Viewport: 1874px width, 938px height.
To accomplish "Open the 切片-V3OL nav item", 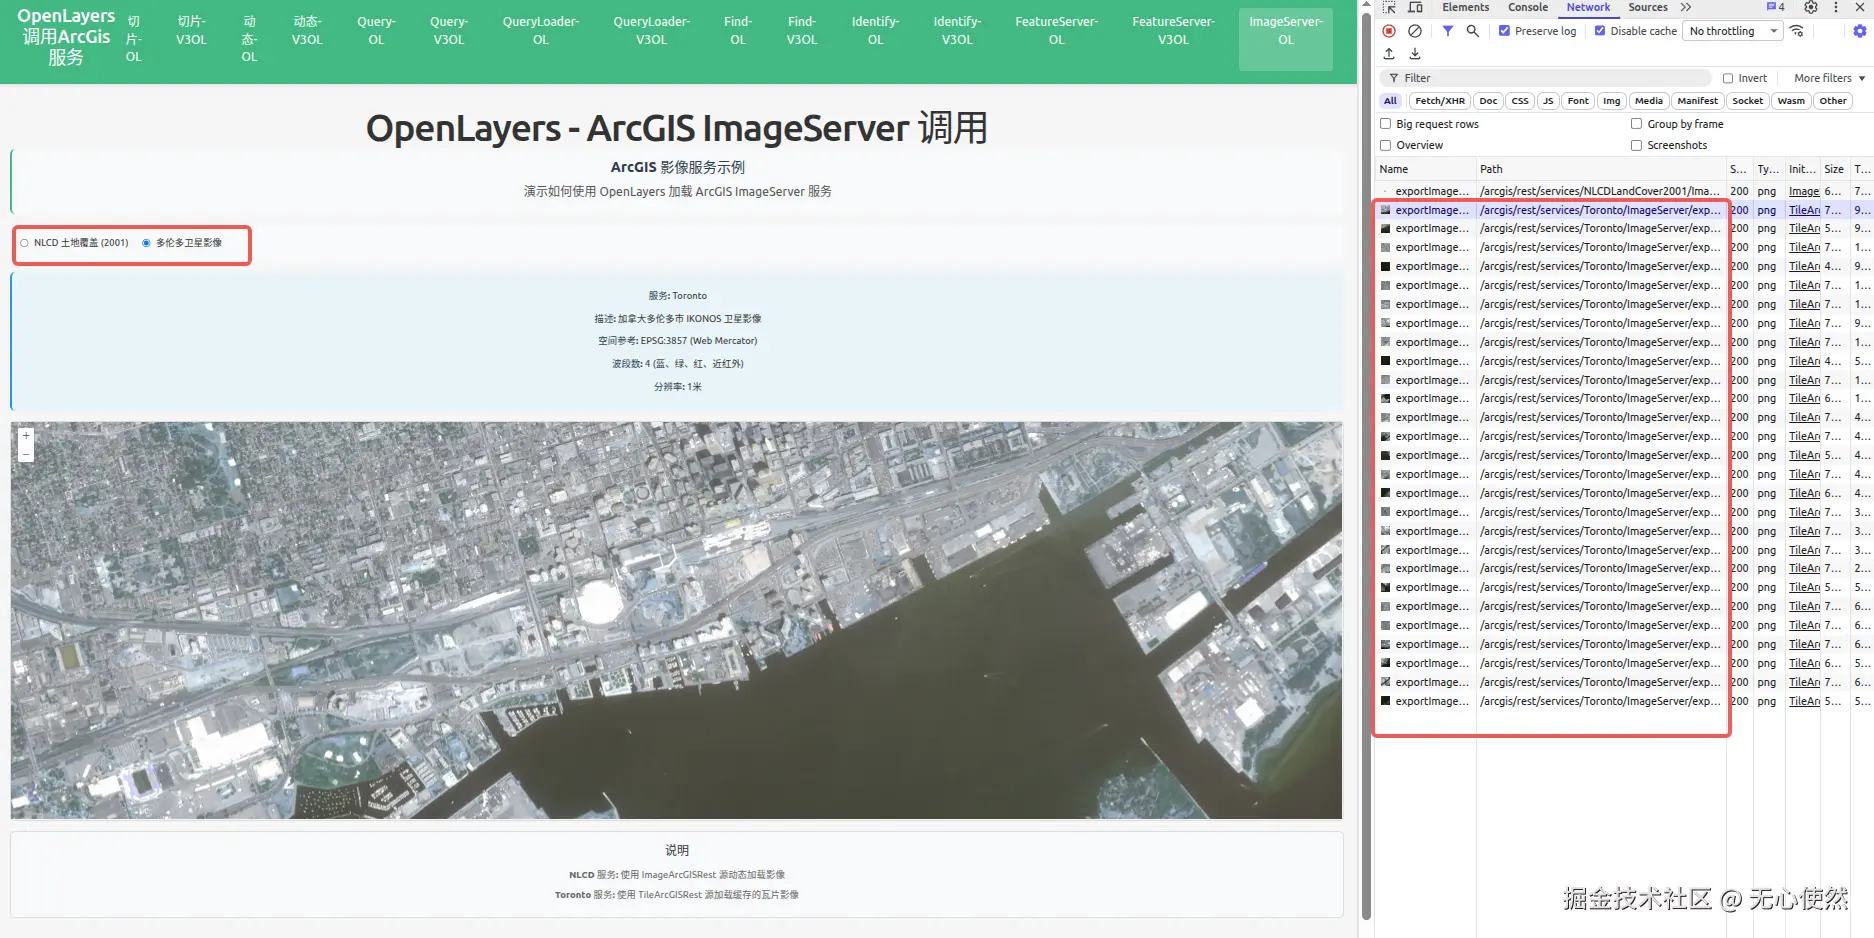I will [x=191, y=31].
